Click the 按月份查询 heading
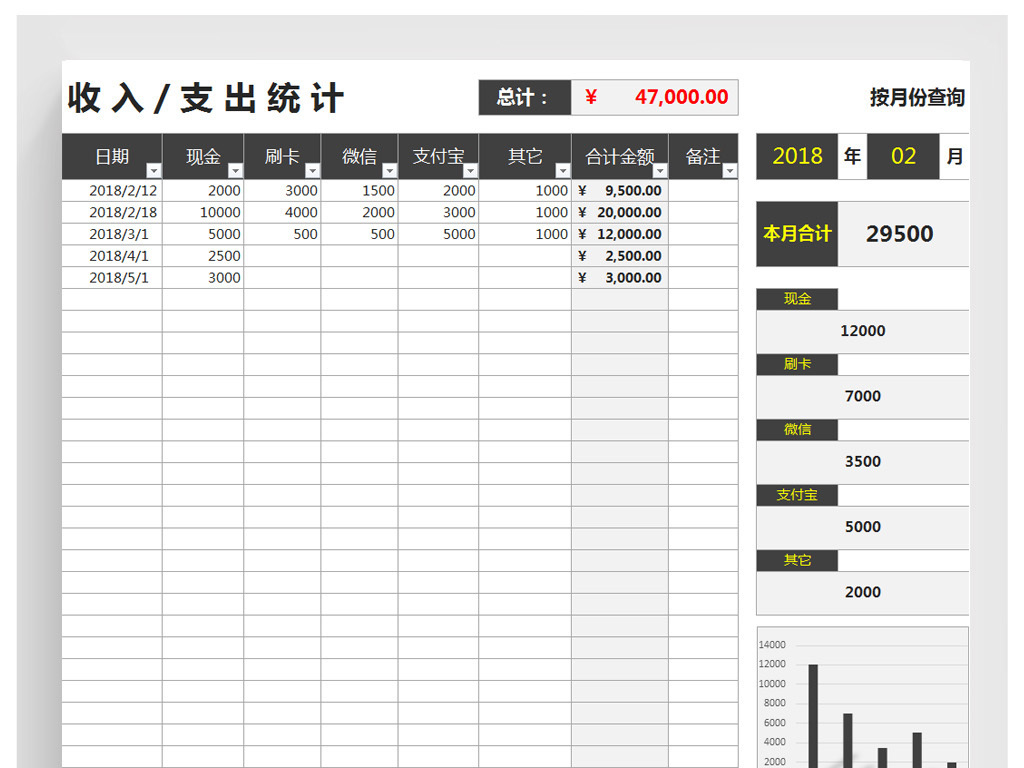This screenshot has height=768, width=1024. [916, 98]
